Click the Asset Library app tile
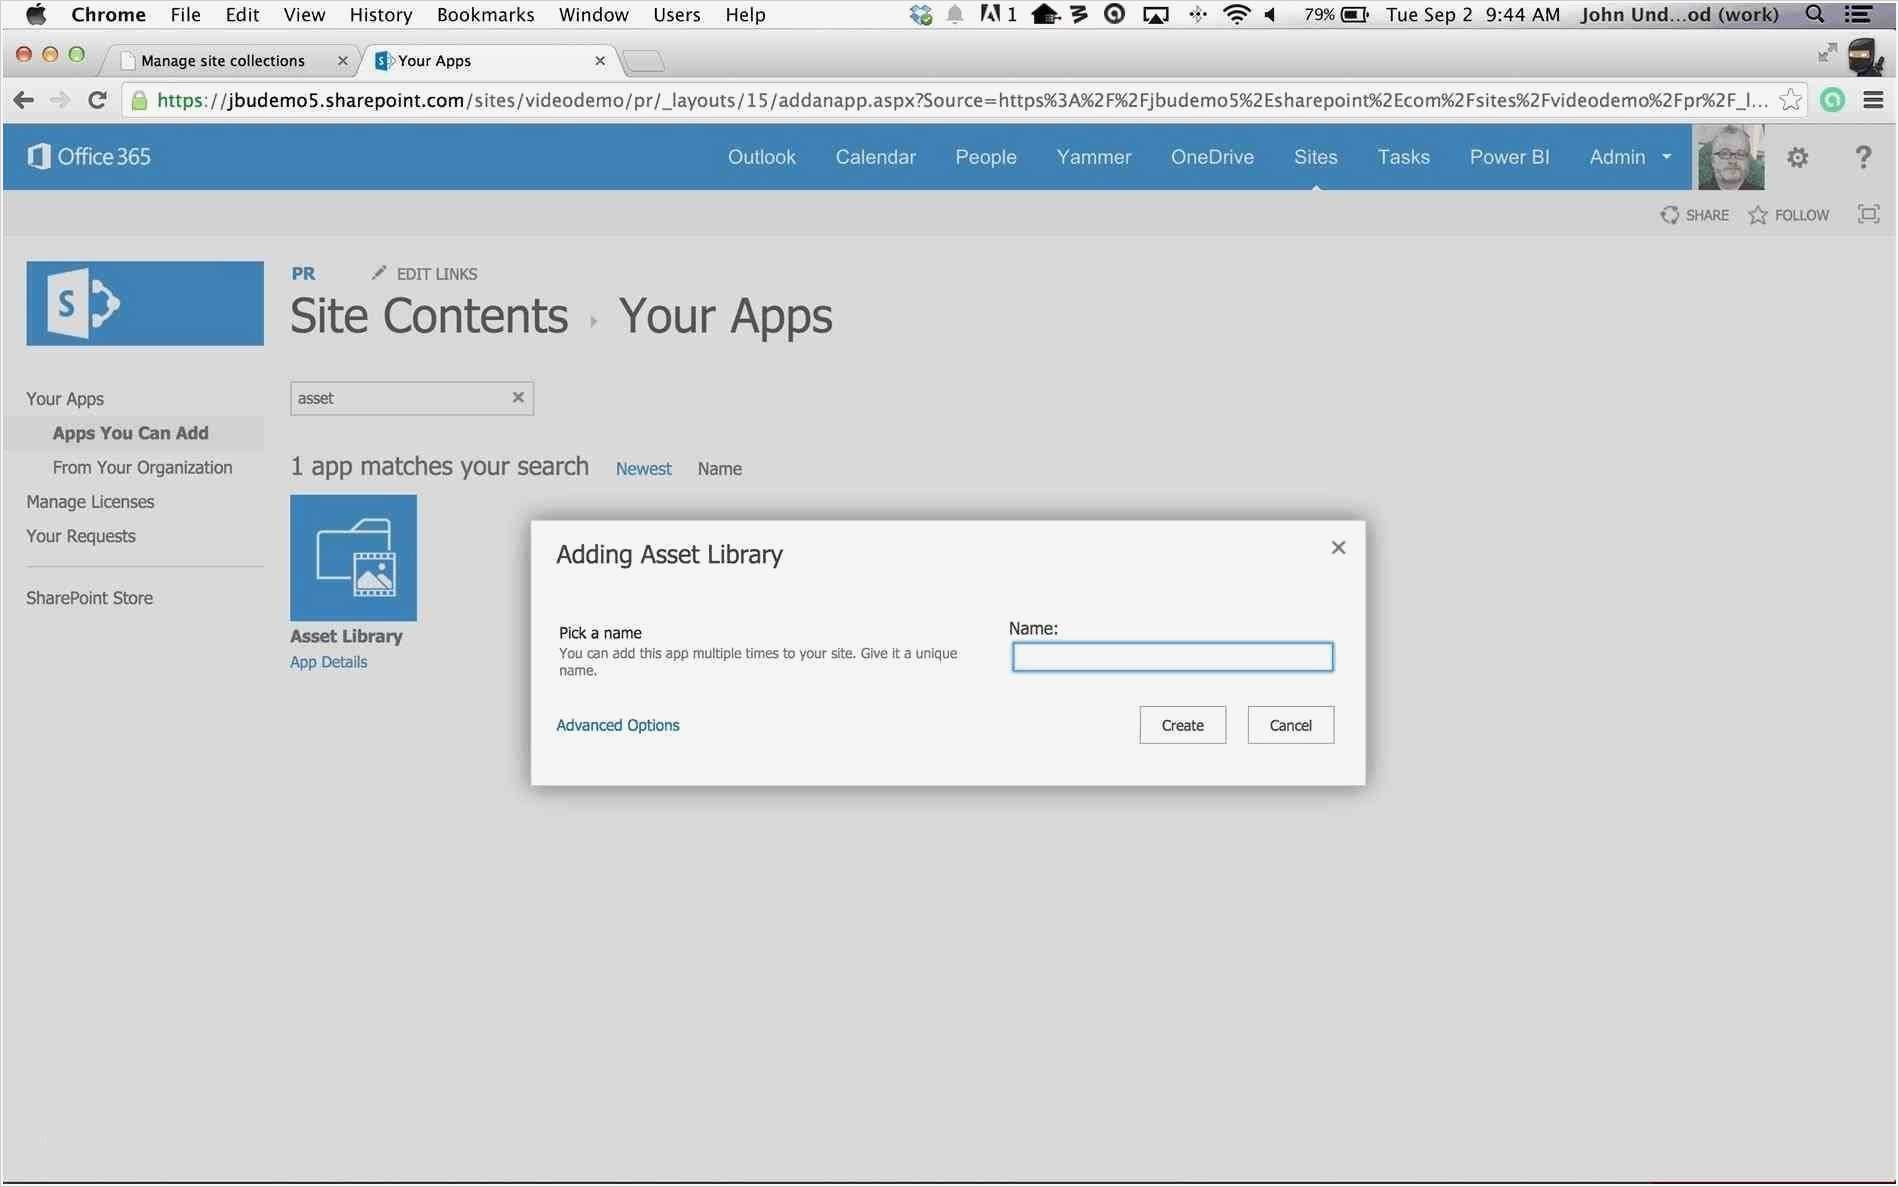The image size is (1899, 1187). tap(353, 558)
